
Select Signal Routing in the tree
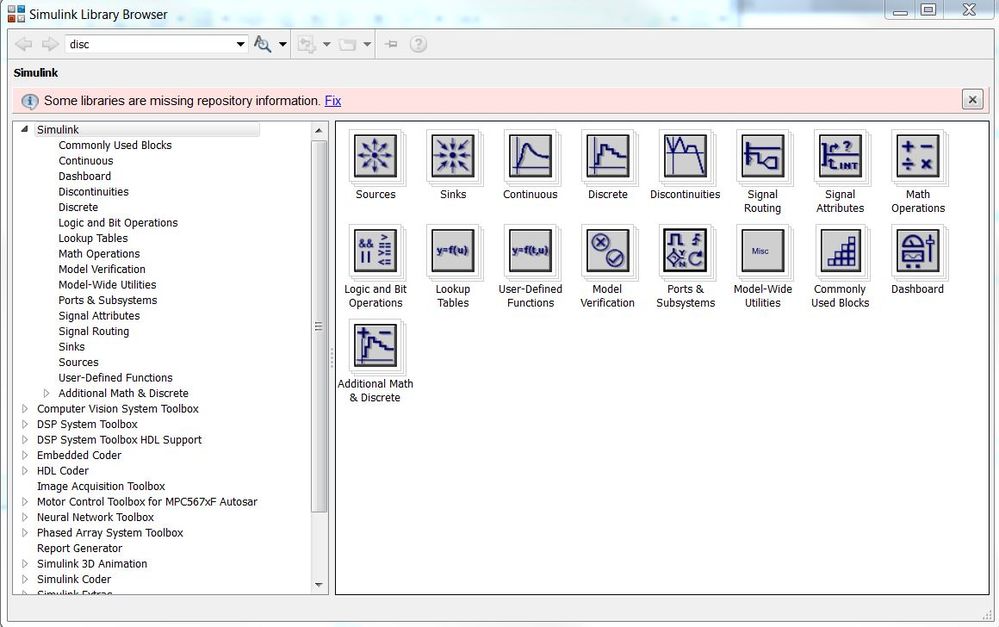[x=94, y=331]
